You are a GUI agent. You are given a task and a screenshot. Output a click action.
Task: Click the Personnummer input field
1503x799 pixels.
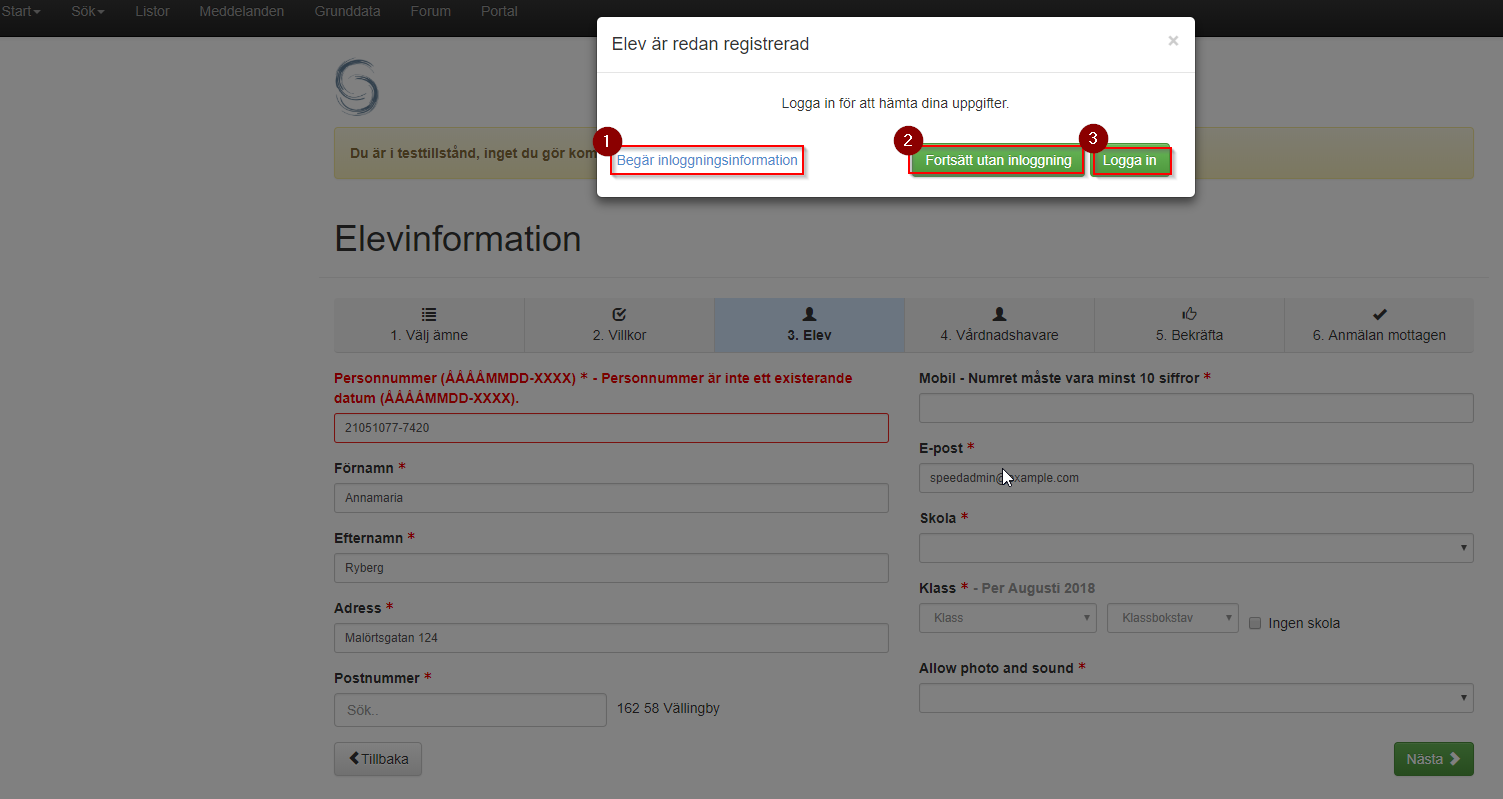(x=611, y=428)
